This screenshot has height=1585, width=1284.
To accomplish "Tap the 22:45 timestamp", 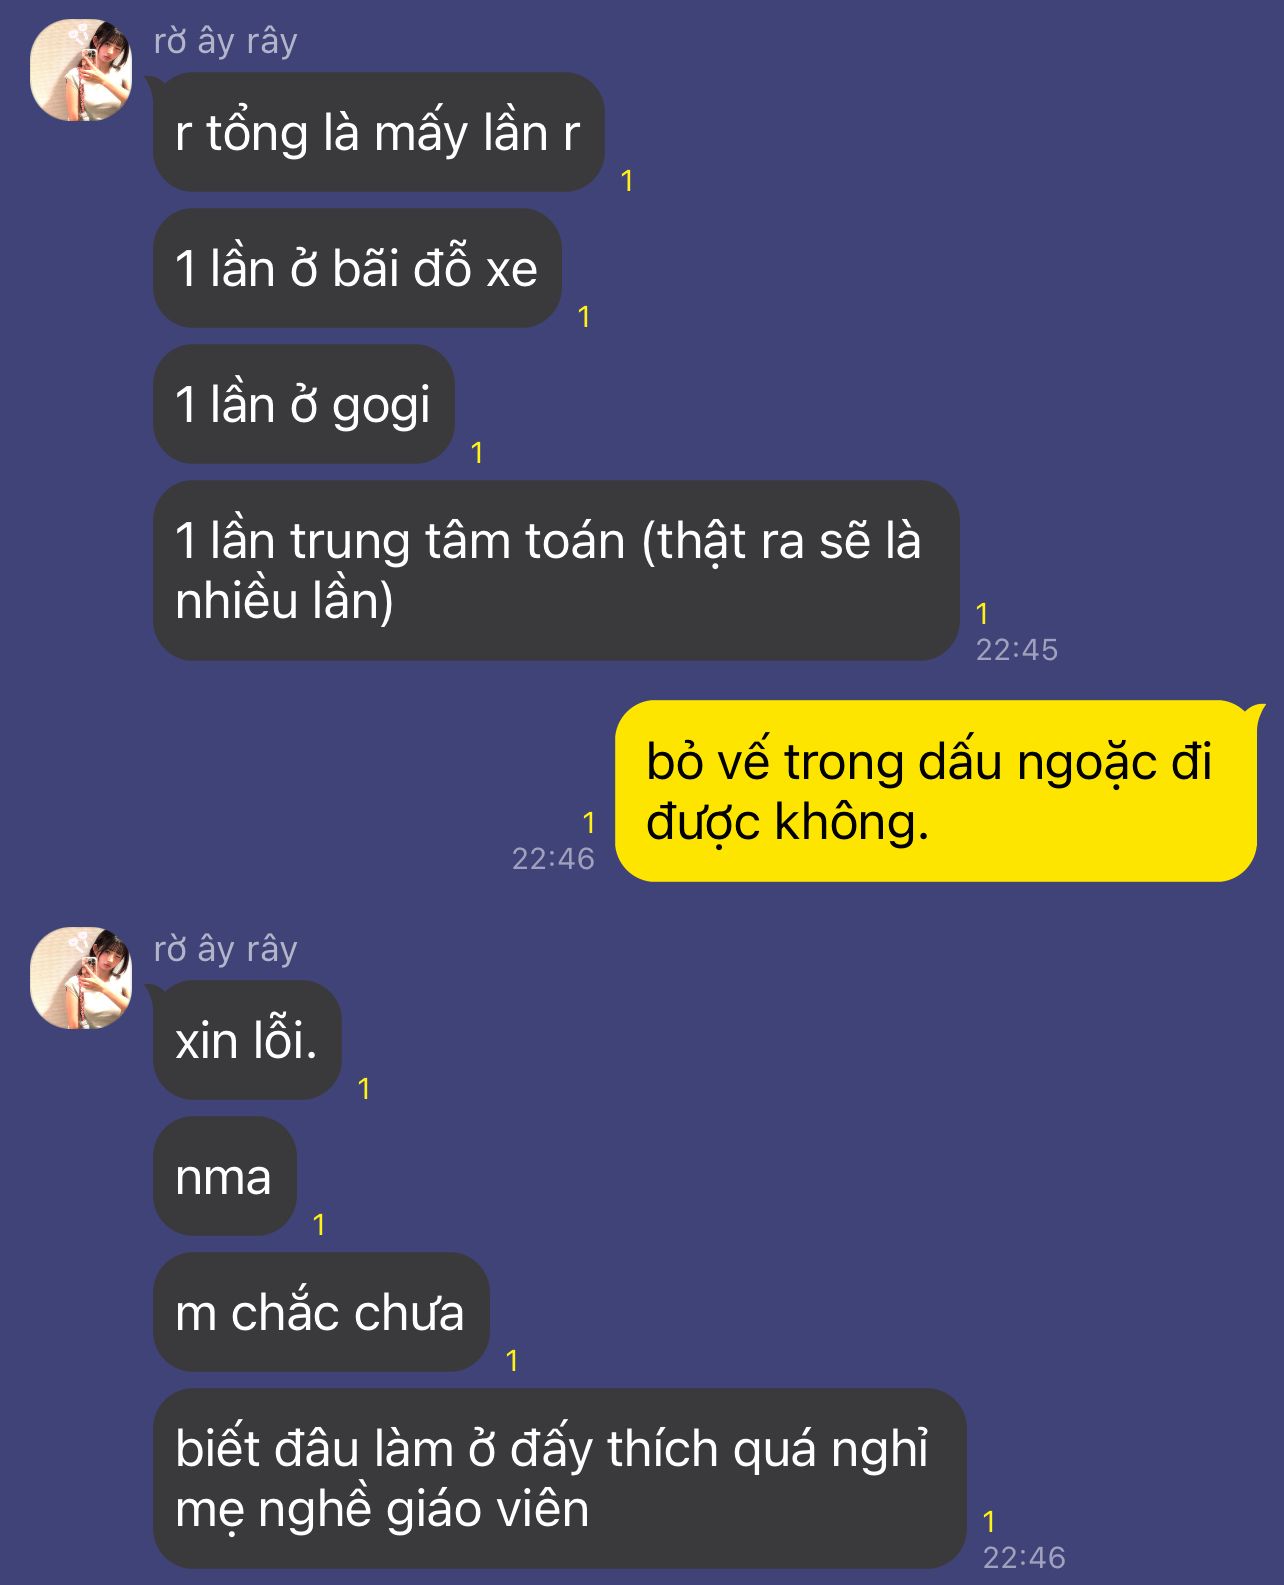I will (1017, 650).
